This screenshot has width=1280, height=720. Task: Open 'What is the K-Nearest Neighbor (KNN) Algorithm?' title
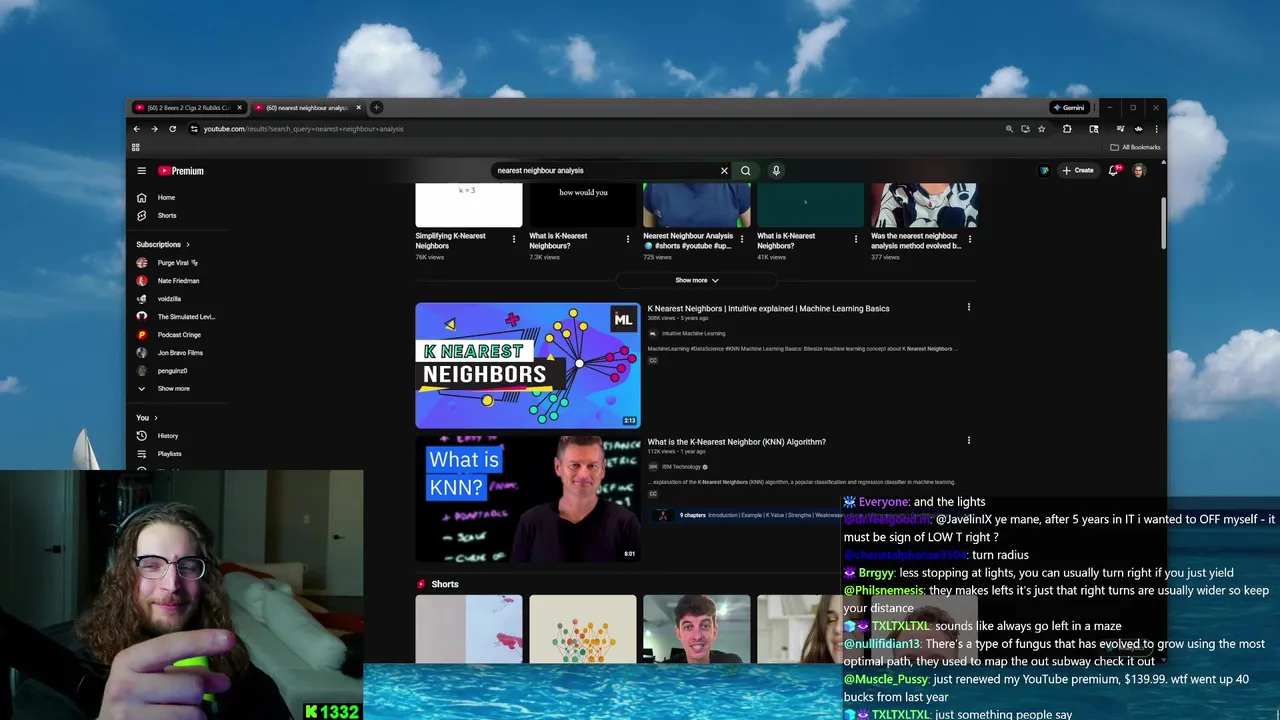point(736,442)
